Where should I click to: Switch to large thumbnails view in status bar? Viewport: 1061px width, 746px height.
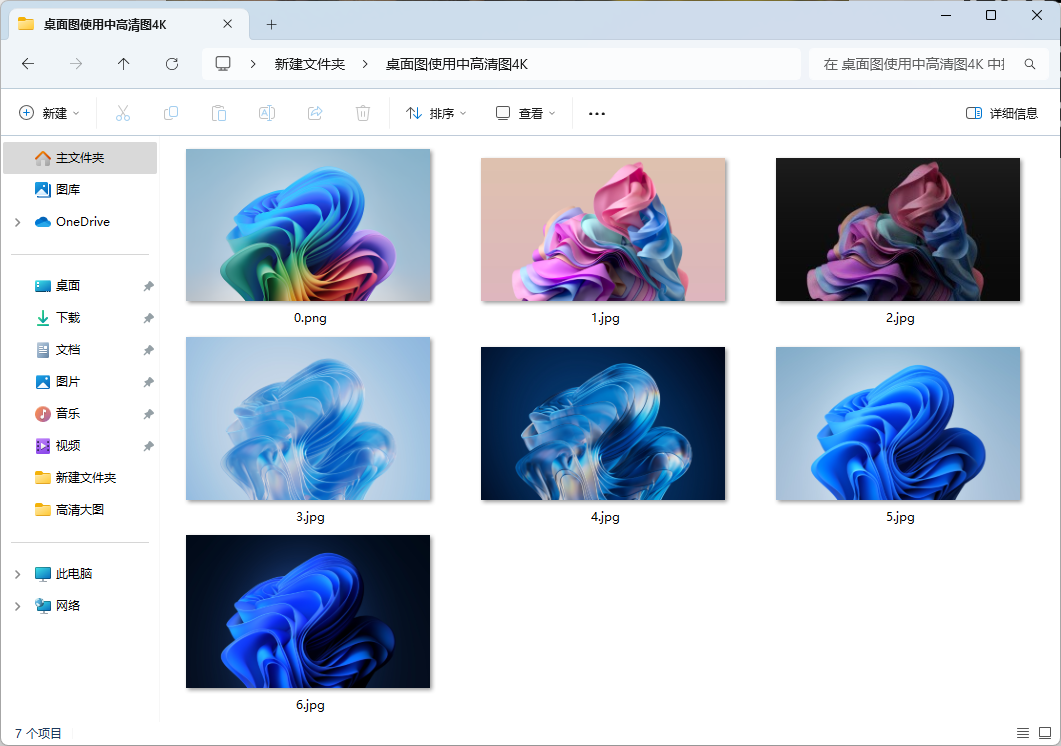(x=1043, y=733)
